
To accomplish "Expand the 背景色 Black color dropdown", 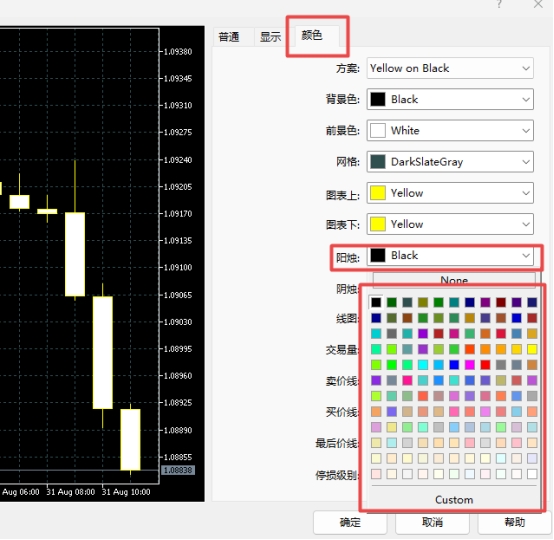I will coord(450,99).
